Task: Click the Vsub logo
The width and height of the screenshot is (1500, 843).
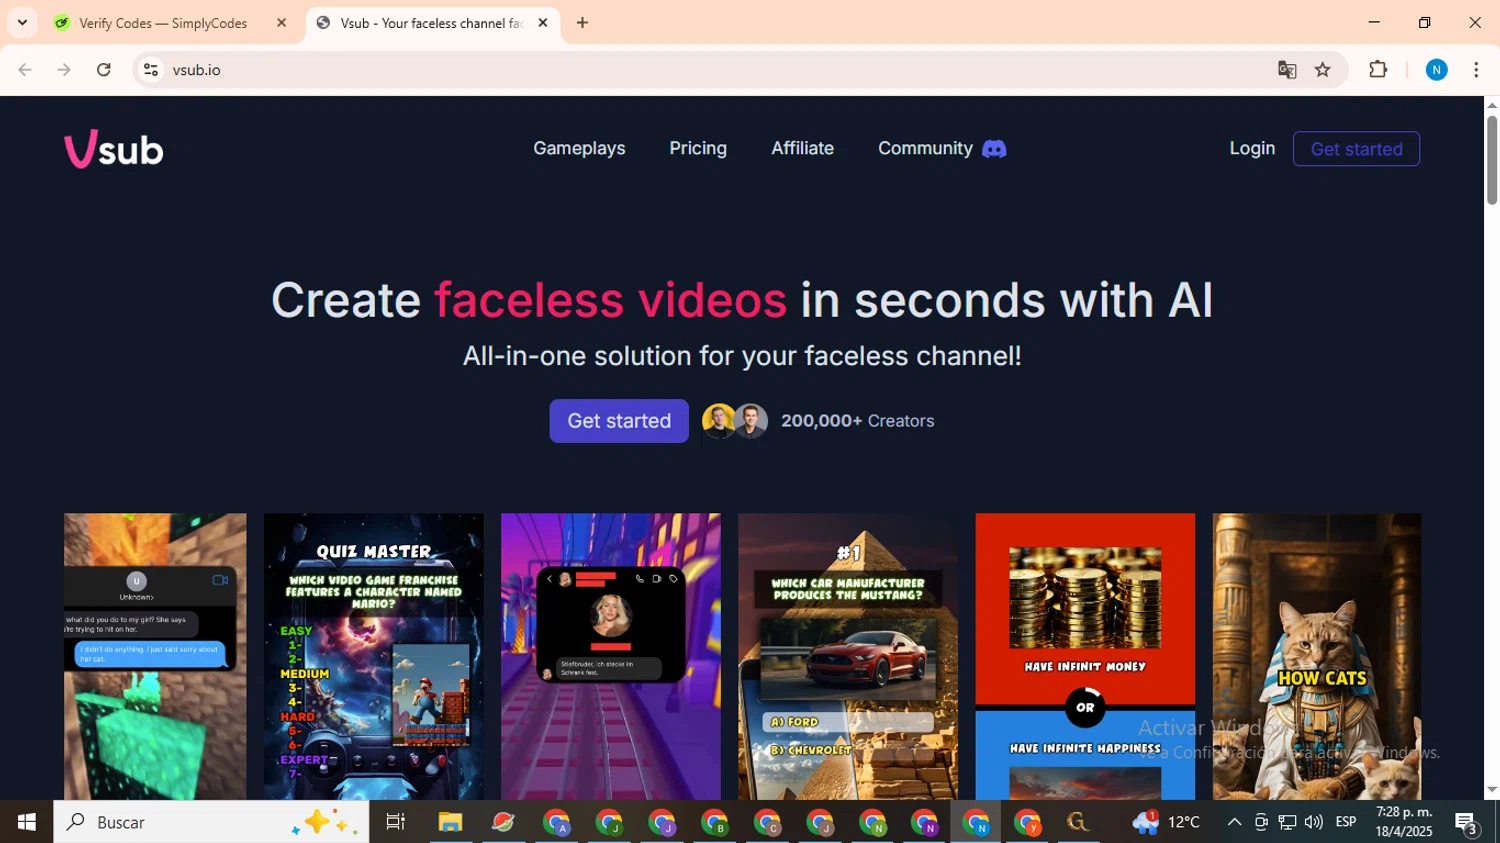Action: point(114,149)
